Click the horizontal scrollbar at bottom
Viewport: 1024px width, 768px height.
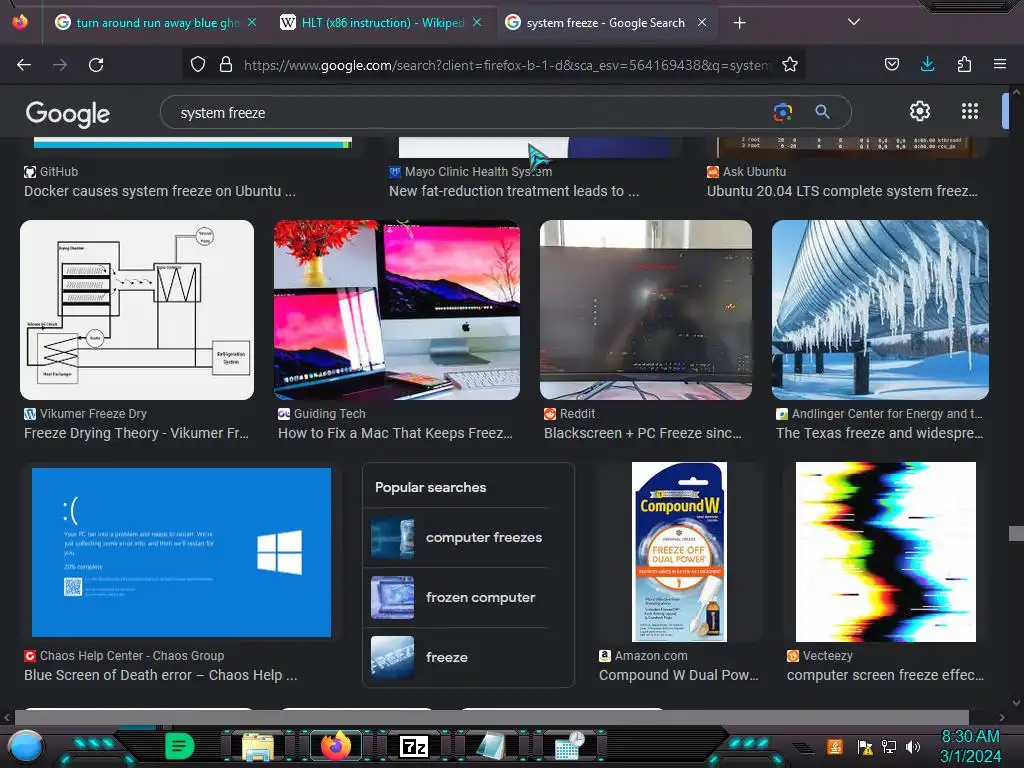click(491, 717)
